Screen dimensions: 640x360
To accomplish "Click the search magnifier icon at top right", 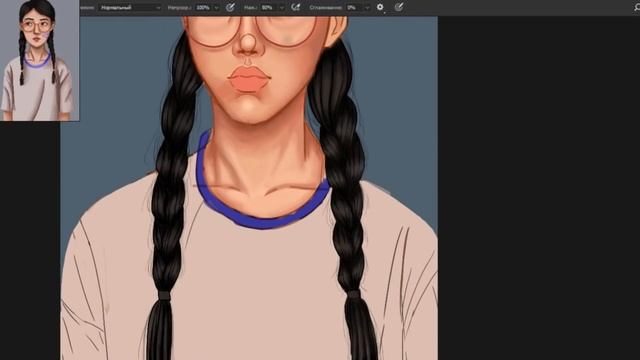I will (x=637, y=7).
